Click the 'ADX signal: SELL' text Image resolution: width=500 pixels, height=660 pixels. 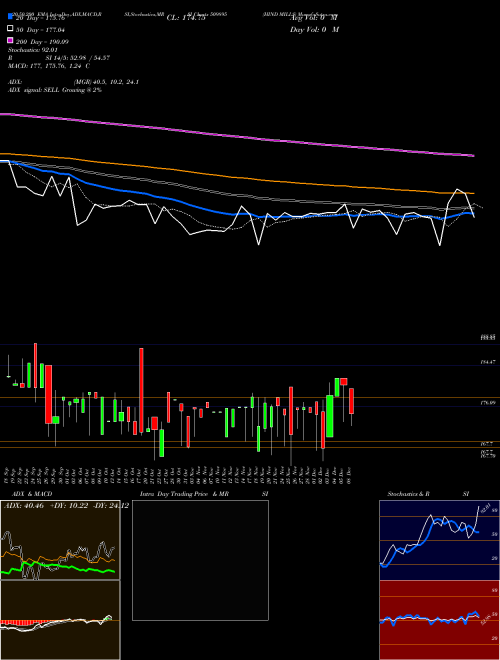click(x=34, y=90)
